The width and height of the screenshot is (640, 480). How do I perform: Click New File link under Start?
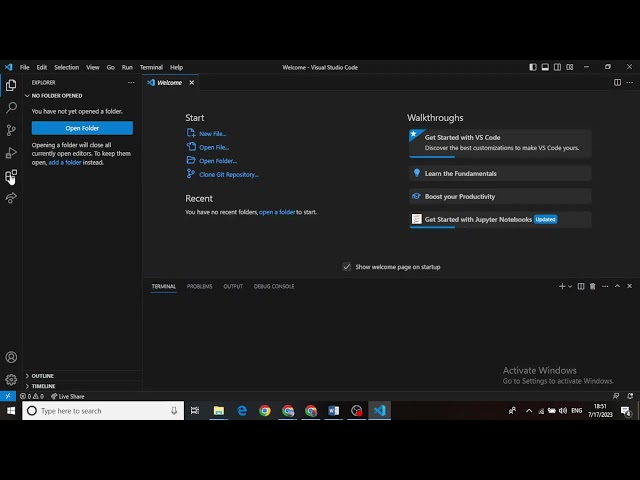point(213,133)
